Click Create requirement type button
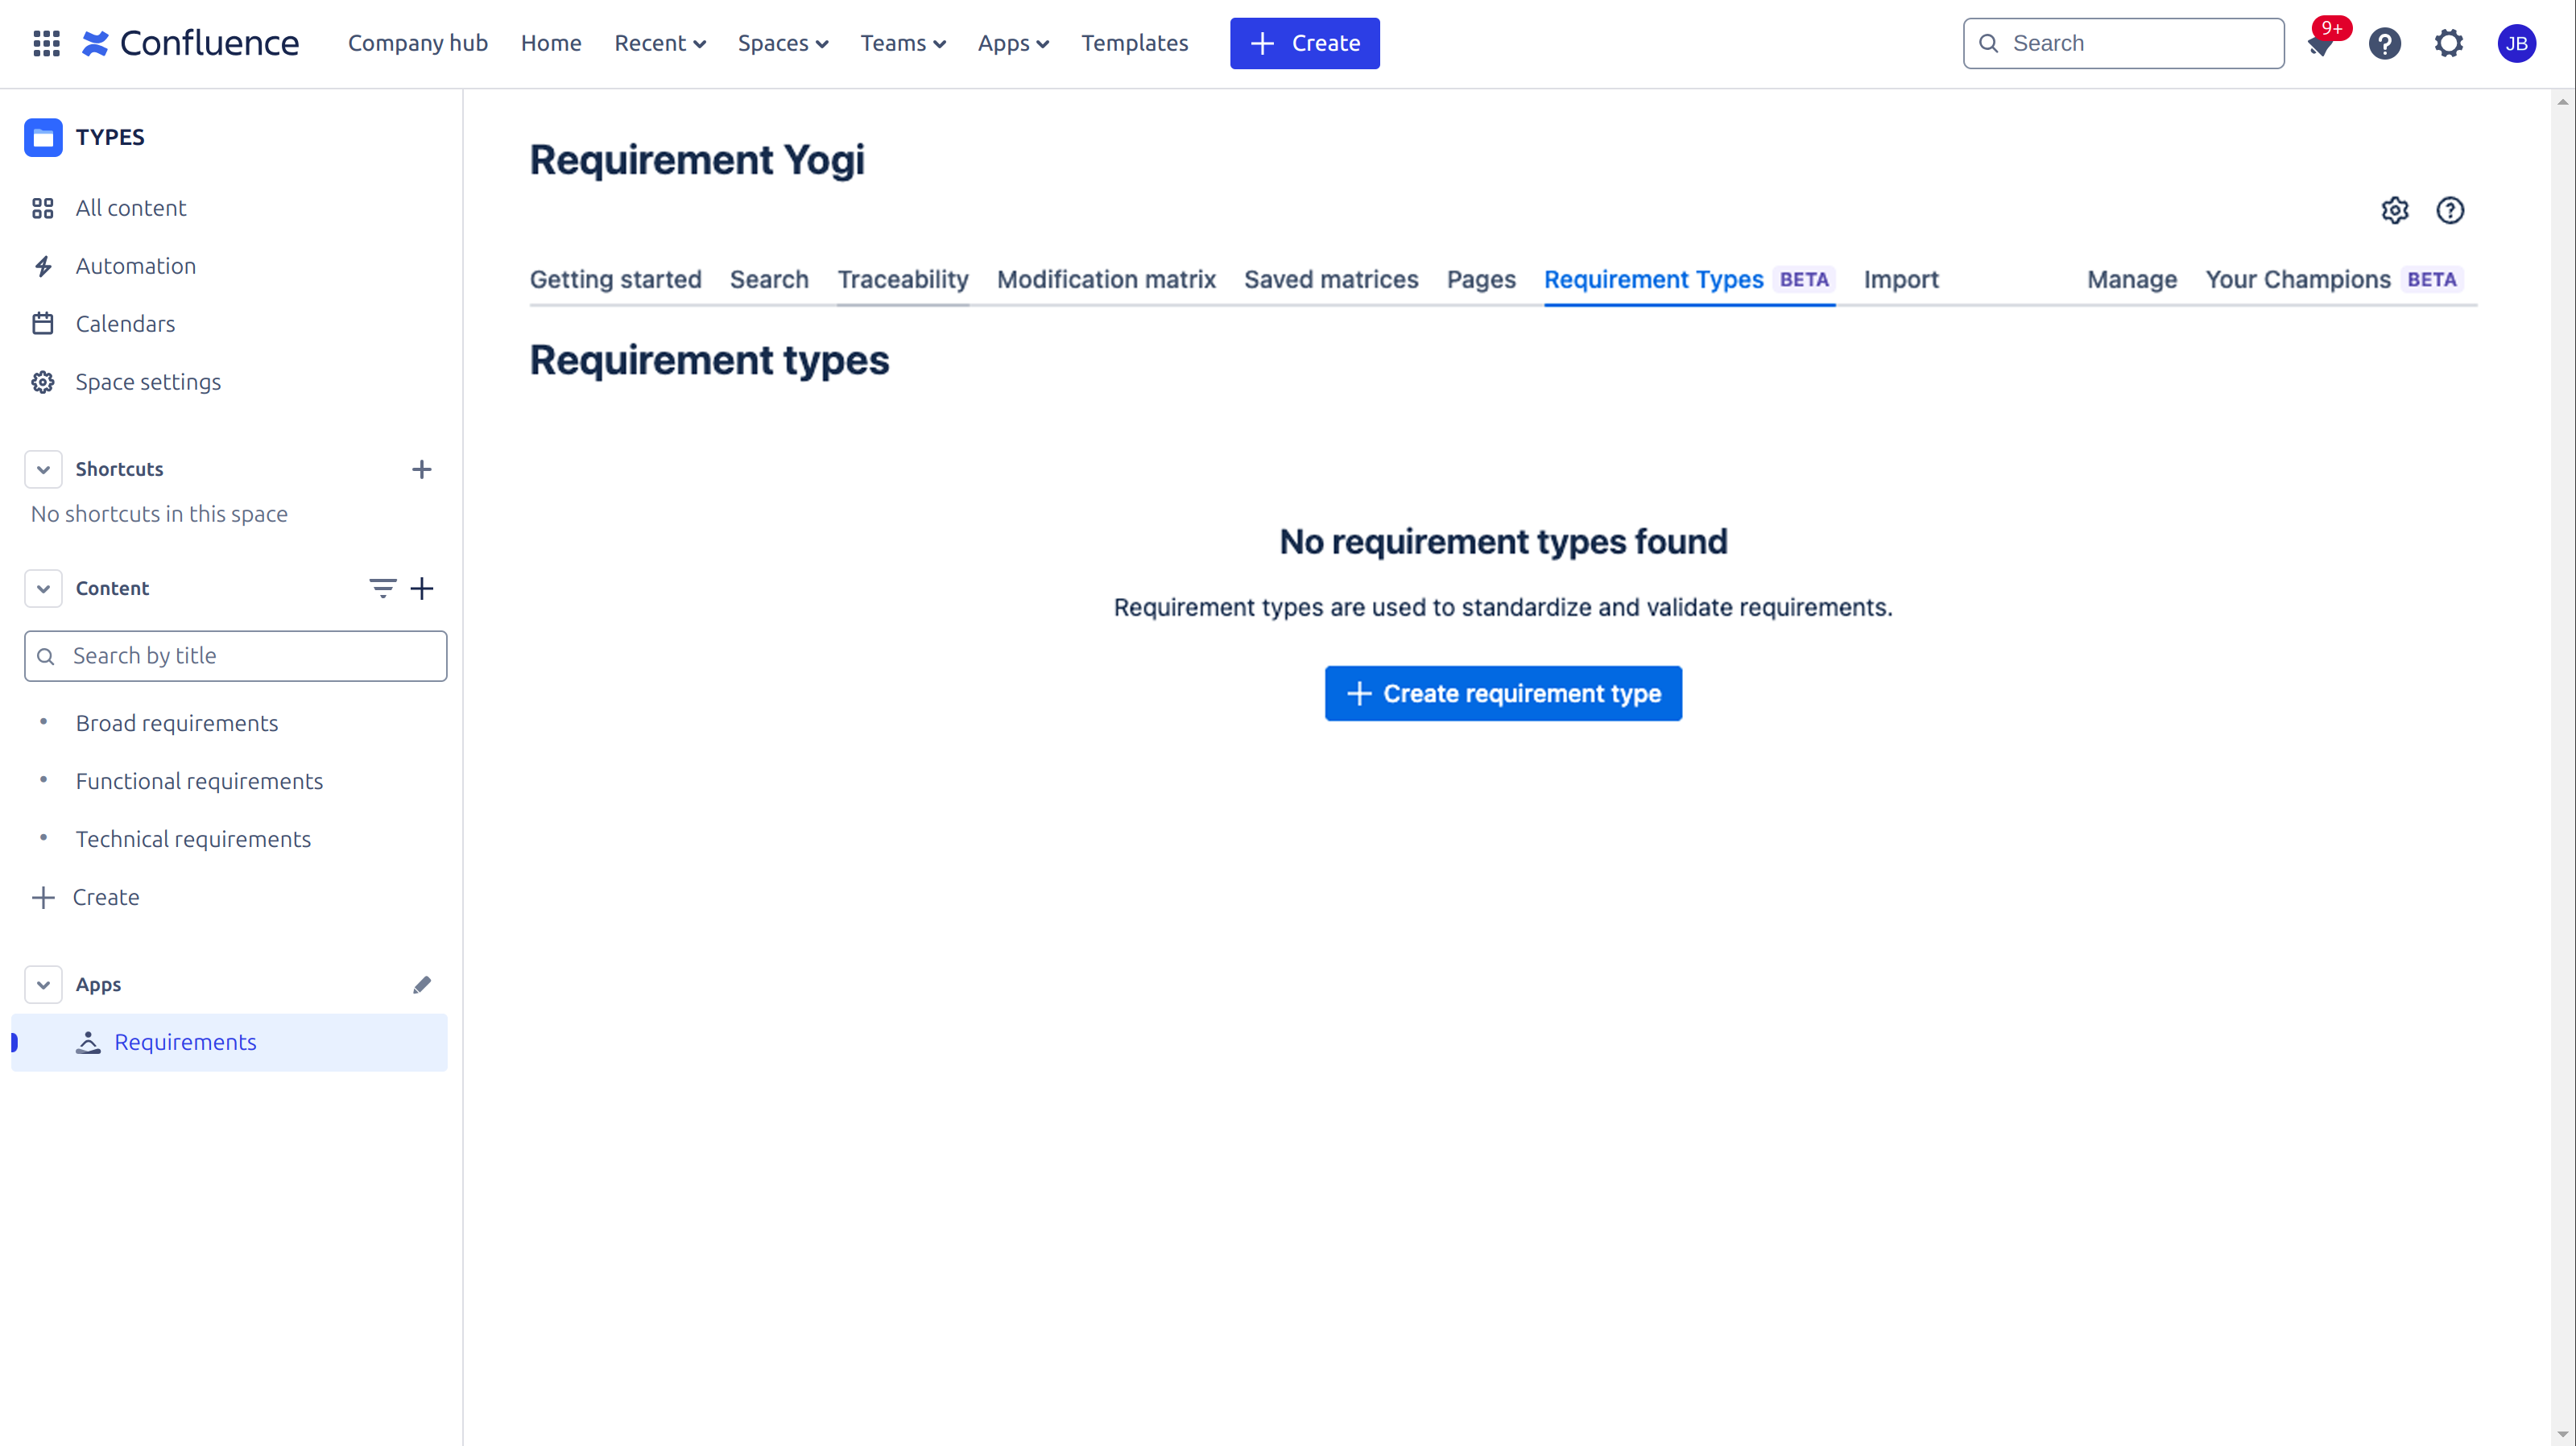 (1503, 693)
